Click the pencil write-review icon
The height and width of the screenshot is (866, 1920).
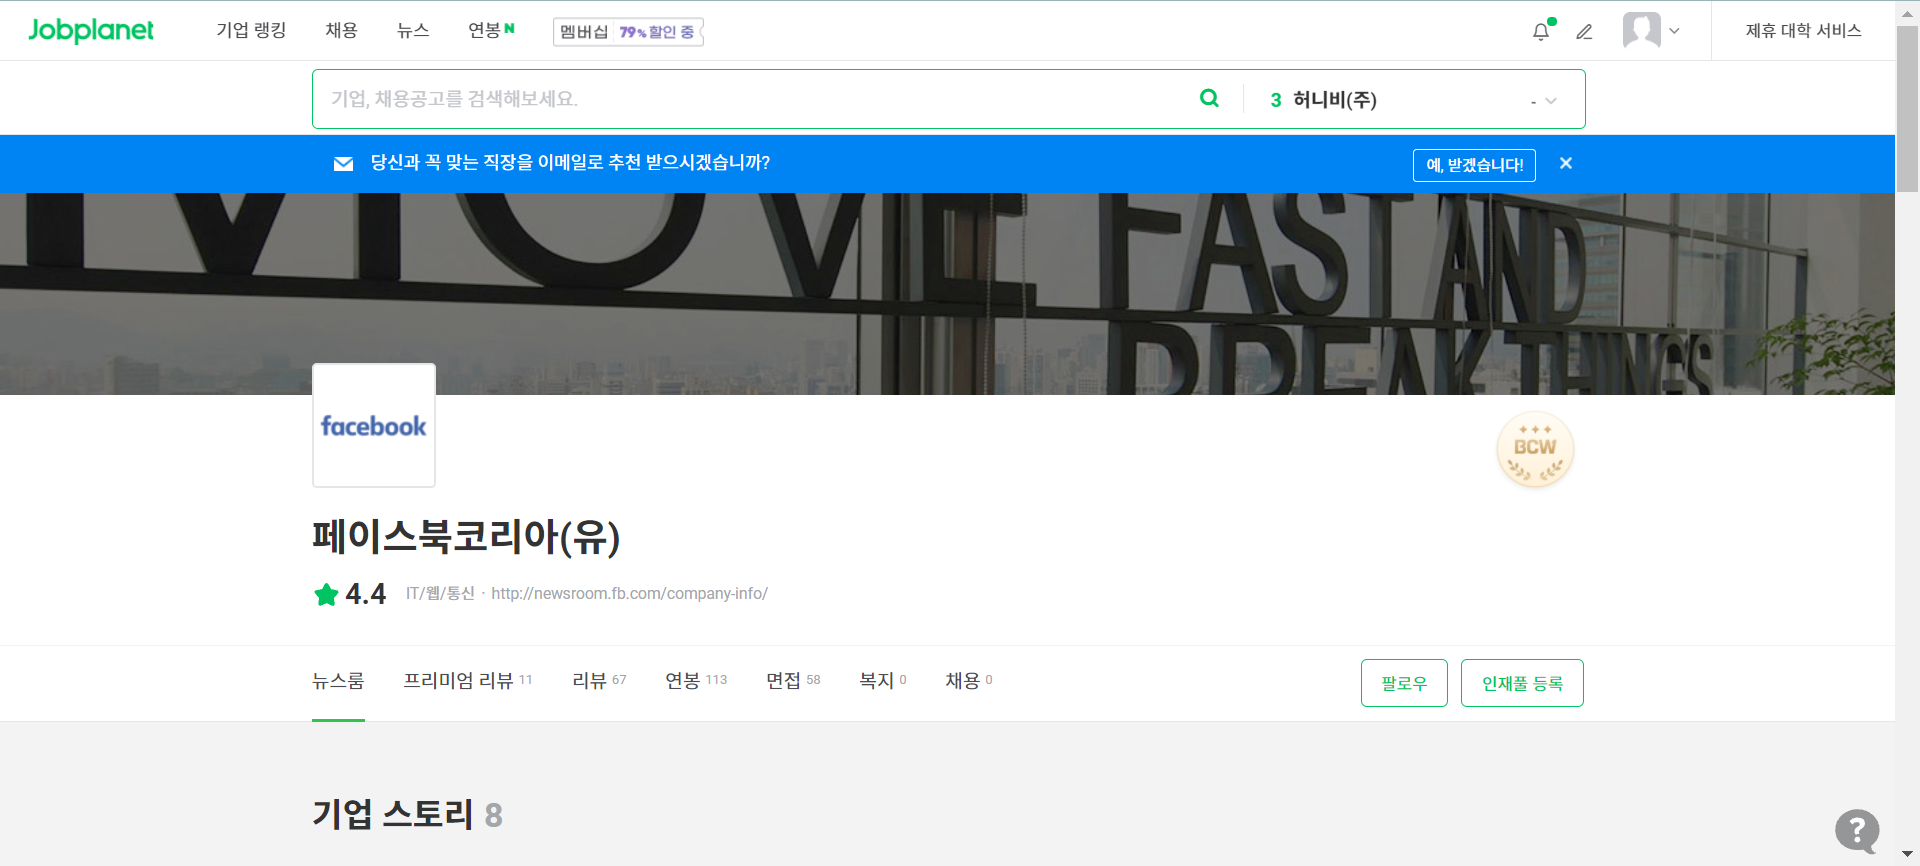[1584, 32]
